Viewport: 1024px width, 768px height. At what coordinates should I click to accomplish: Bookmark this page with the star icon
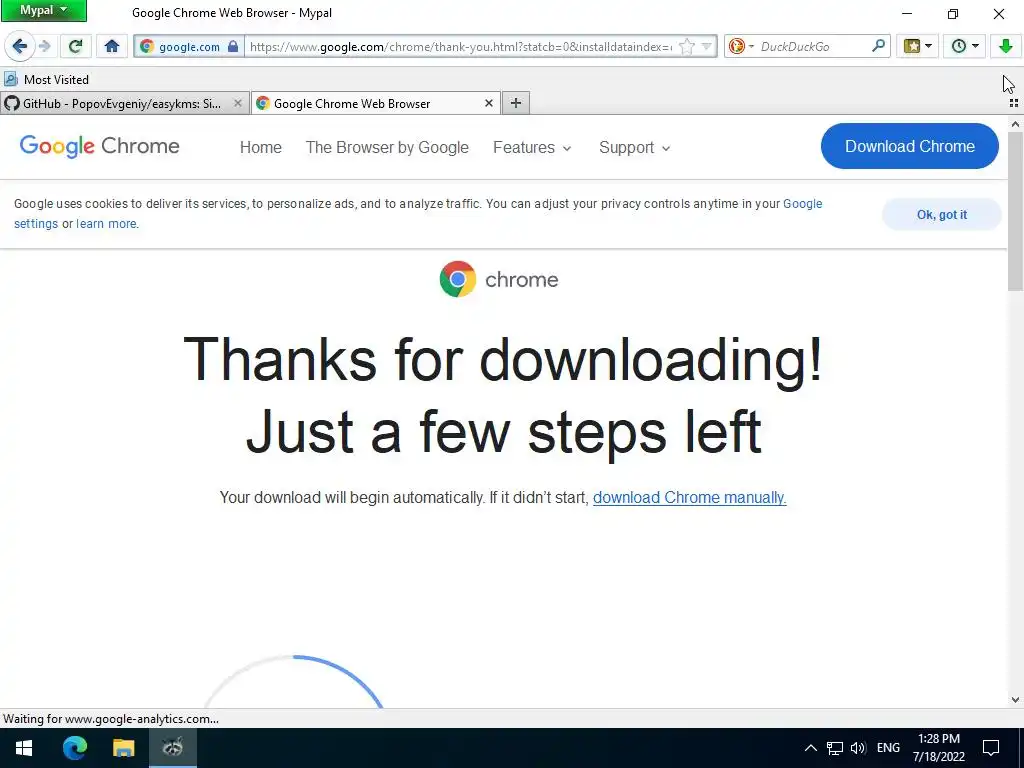pos(687,46)
